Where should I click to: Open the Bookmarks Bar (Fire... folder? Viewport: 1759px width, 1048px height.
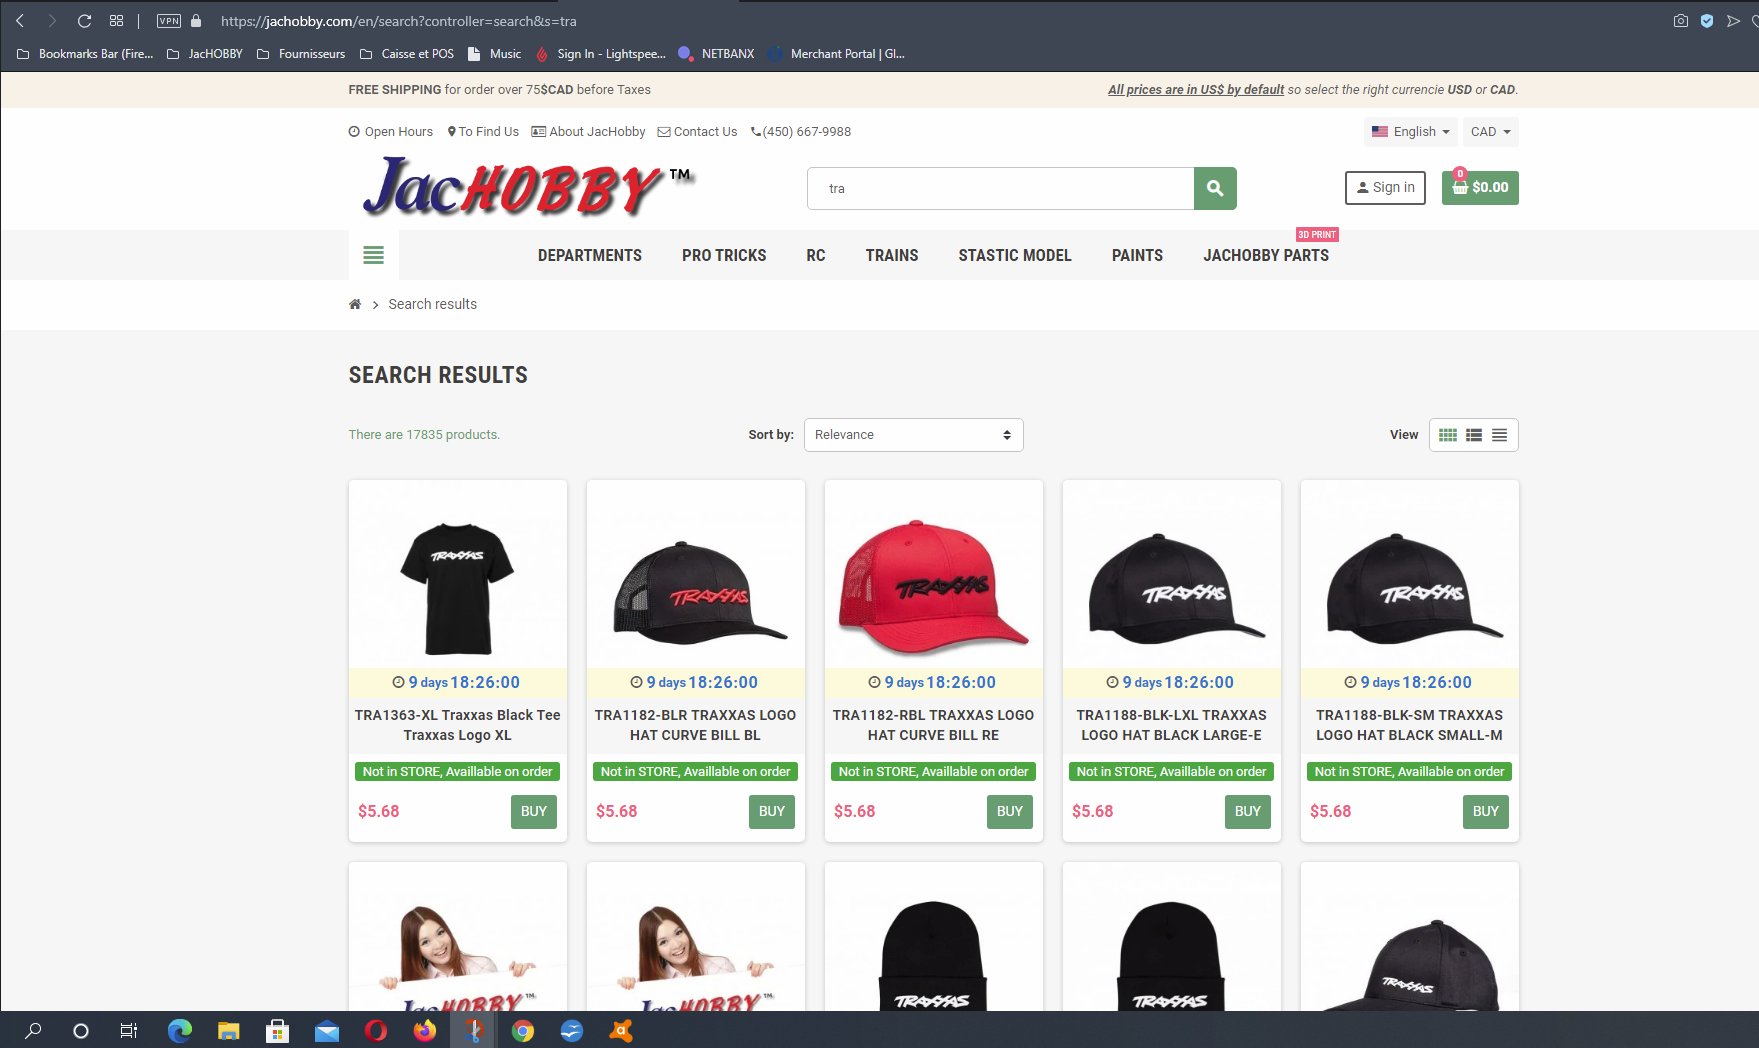(85, 54)
